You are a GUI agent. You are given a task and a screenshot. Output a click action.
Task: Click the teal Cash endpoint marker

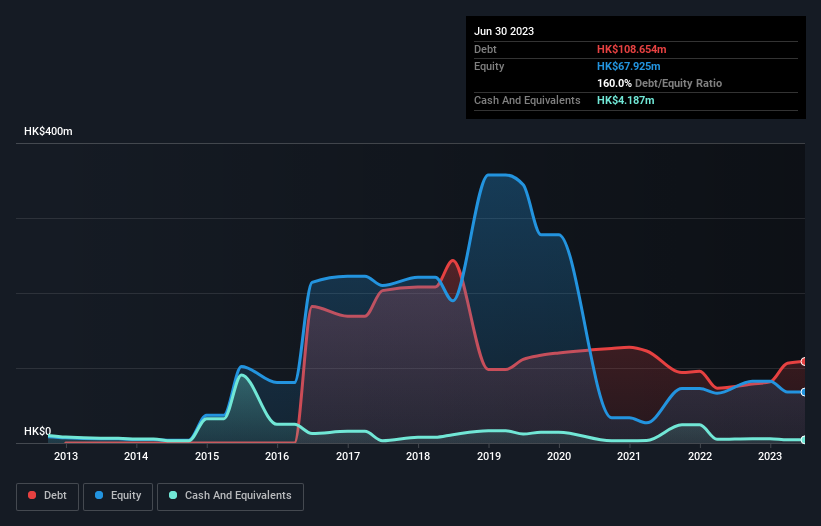[x=804, y=440]
